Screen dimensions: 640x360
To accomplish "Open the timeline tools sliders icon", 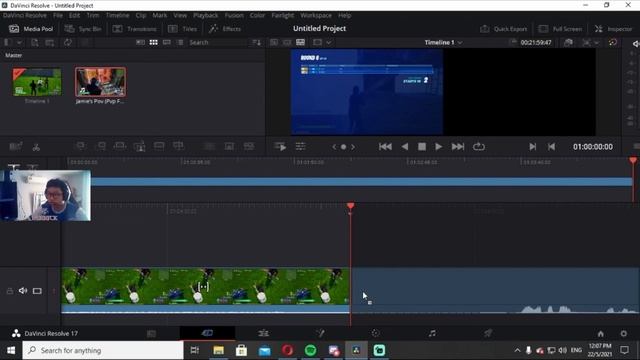I will pos(300,147).
